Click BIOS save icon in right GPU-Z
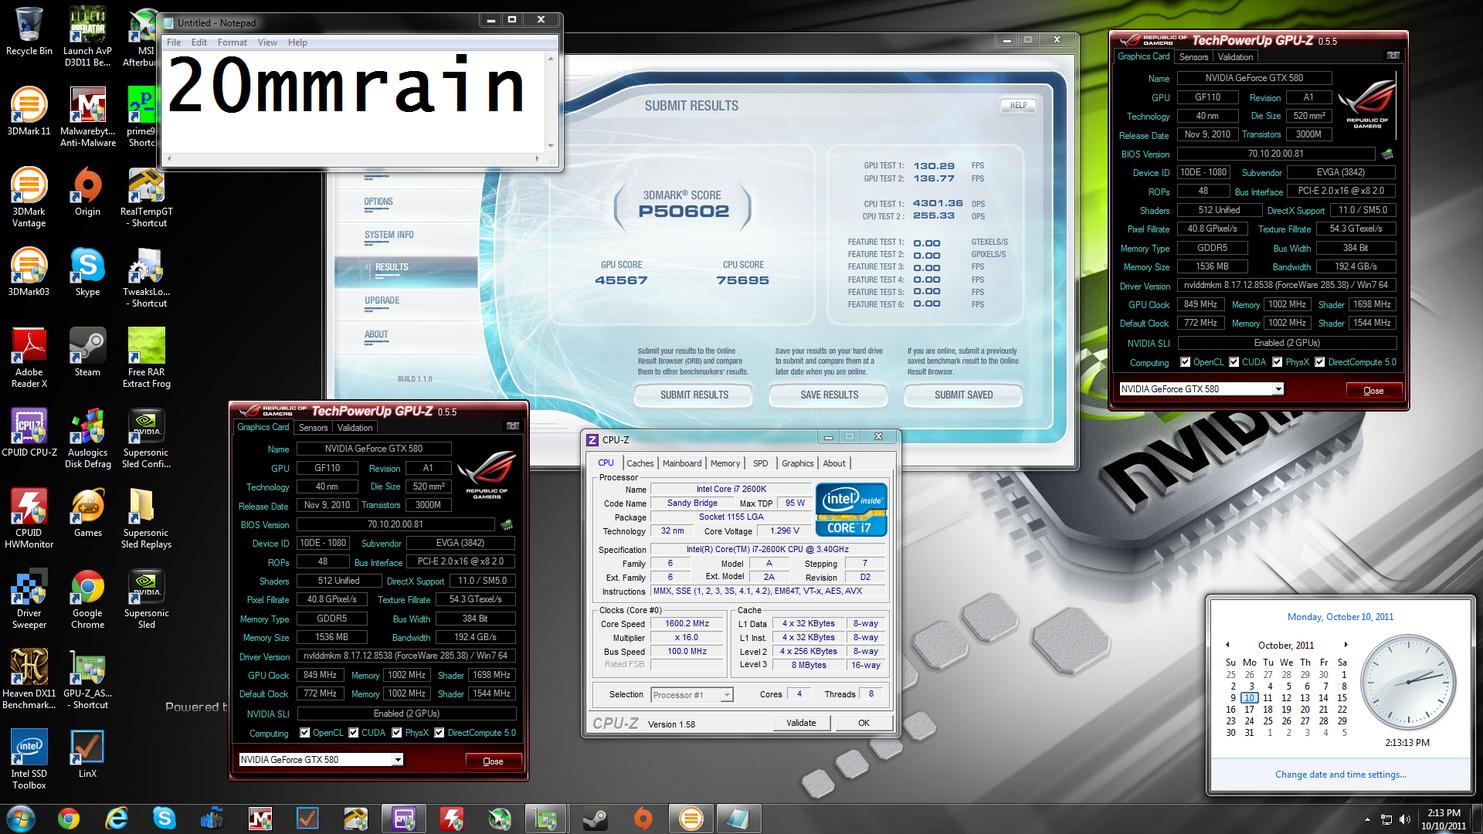Image resolution: width=1483 pixels, height=834 pixels. (x=1387, y=154)
